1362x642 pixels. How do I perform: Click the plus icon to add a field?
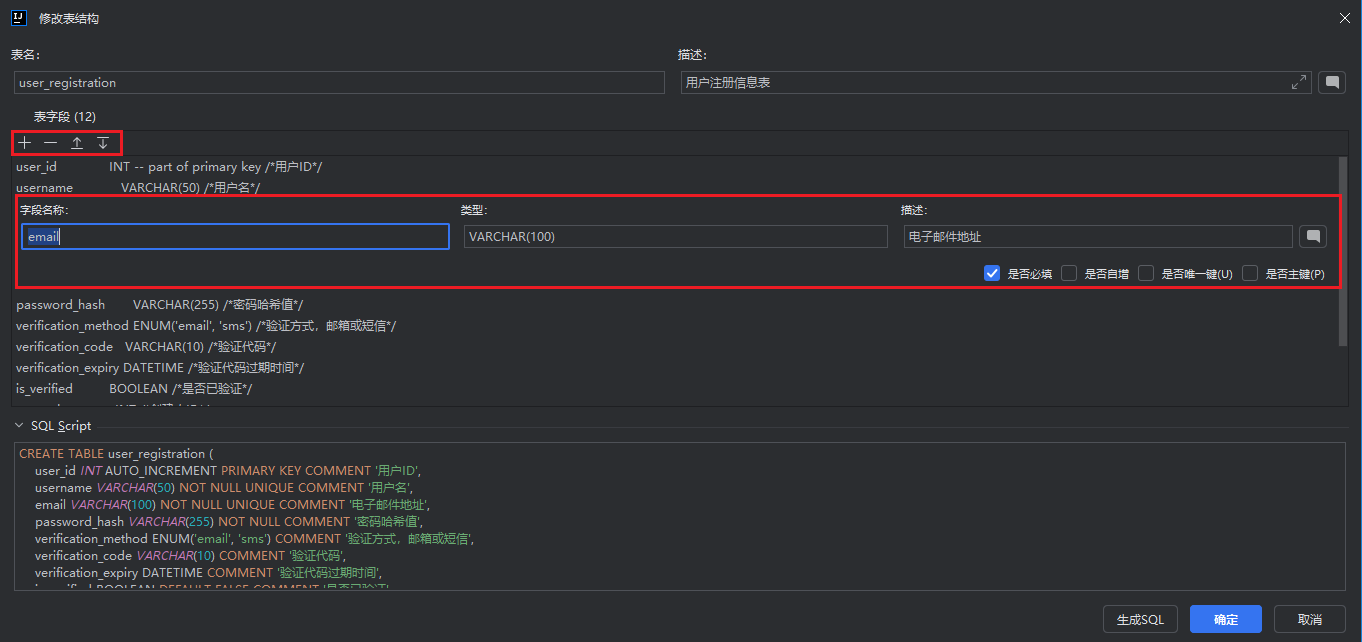tap(25, 143)
